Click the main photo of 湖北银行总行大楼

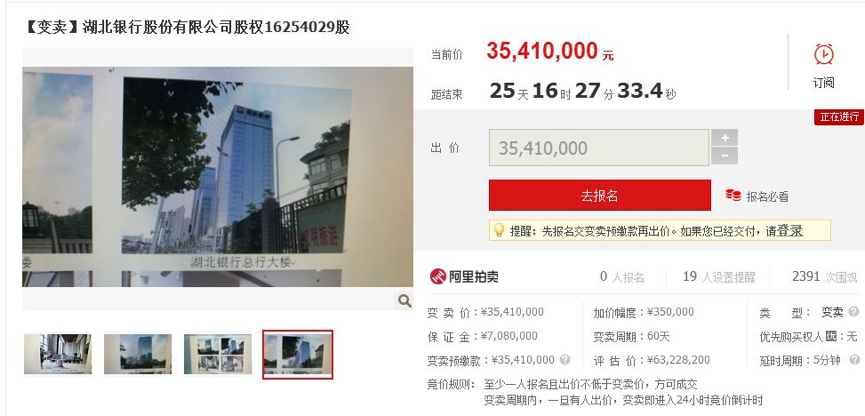[x=218, y=177]
